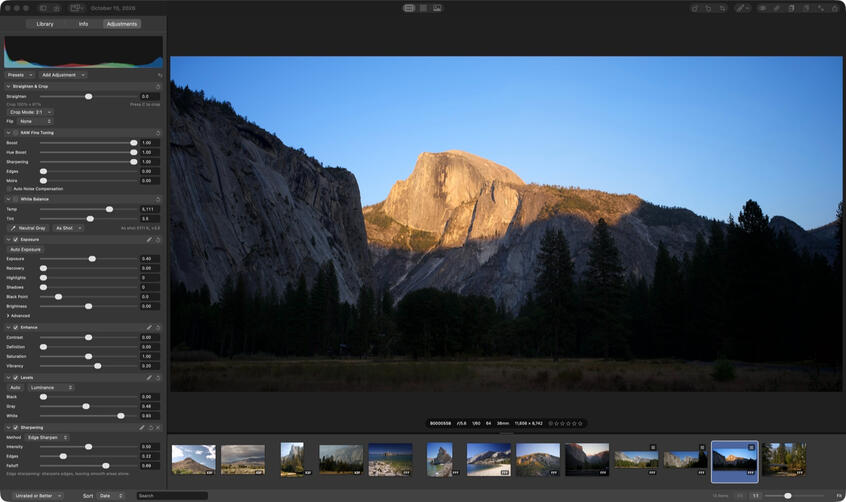The height and width of the screenshot is (502, 846).
Task: Check Auto Noise Compensation
Action: tap(9, 189)
